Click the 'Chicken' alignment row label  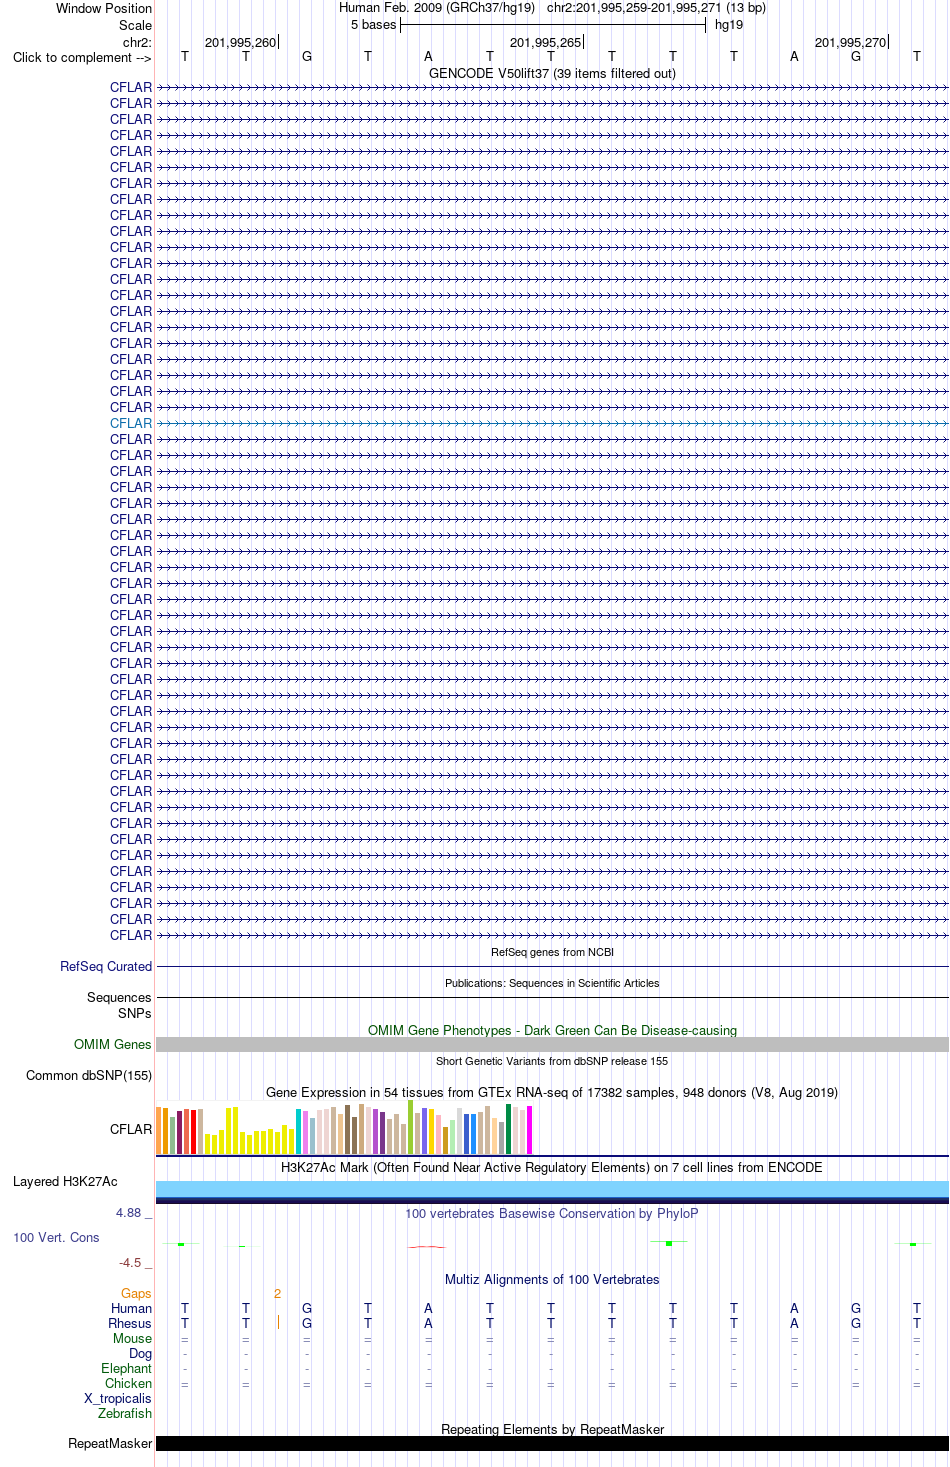[x=128, y=1383]
